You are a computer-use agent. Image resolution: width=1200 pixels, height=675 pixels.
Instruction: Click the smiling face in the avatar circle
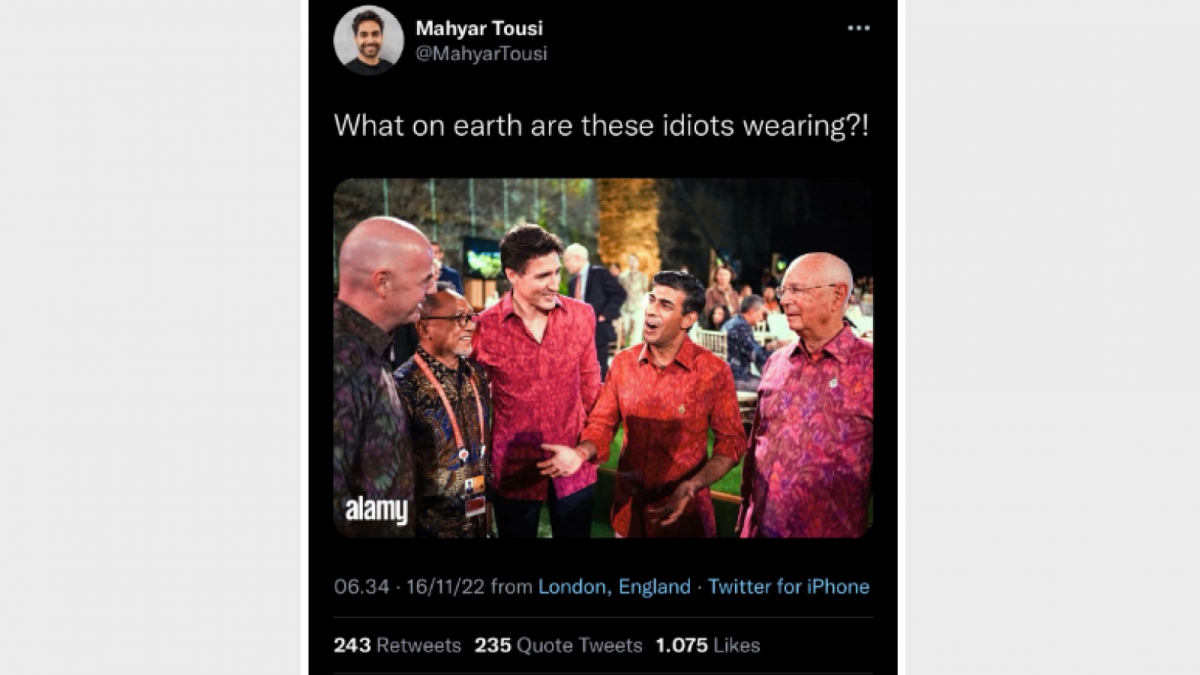pyautogui.click(x=370, y=41)
